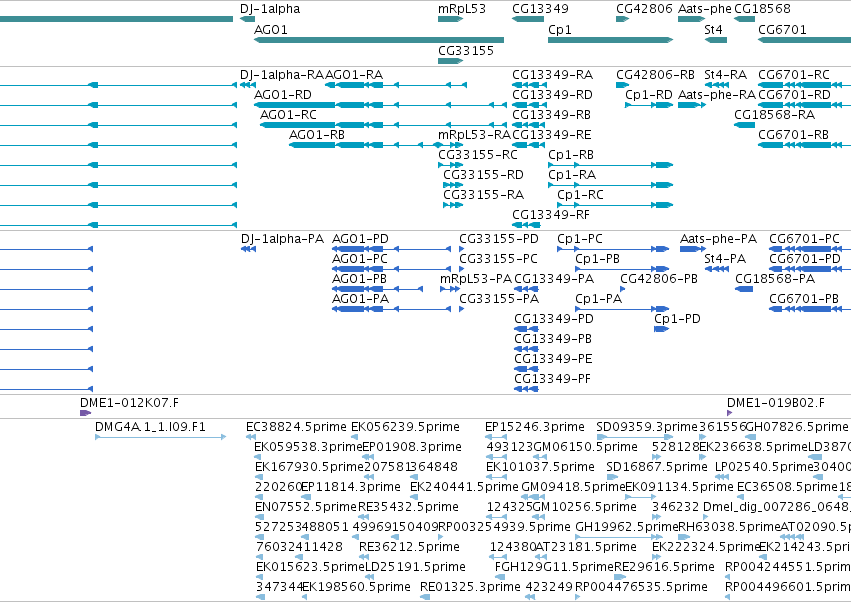This screenshot has height=602, width=851.
Task: Select protein CG33155-PD
Action: (x=499, y=239)
